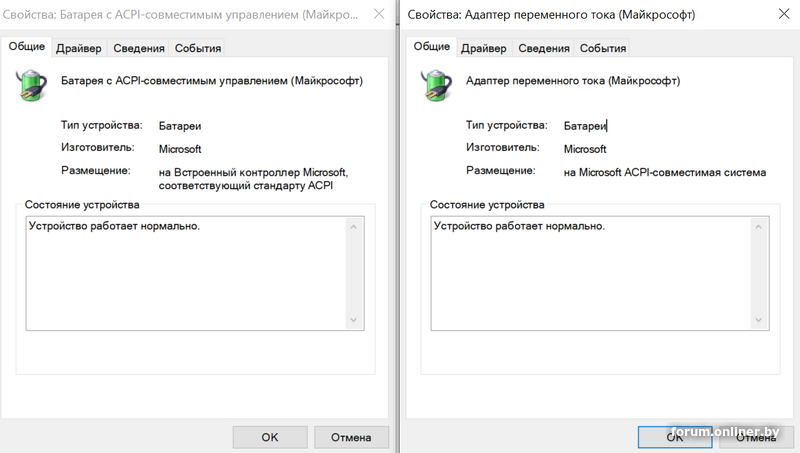Viewport: 800px width, 453px height.
Task: Switch to Сведения tab in battery properties
Action: pyautogui.click(x=139, y=48)
